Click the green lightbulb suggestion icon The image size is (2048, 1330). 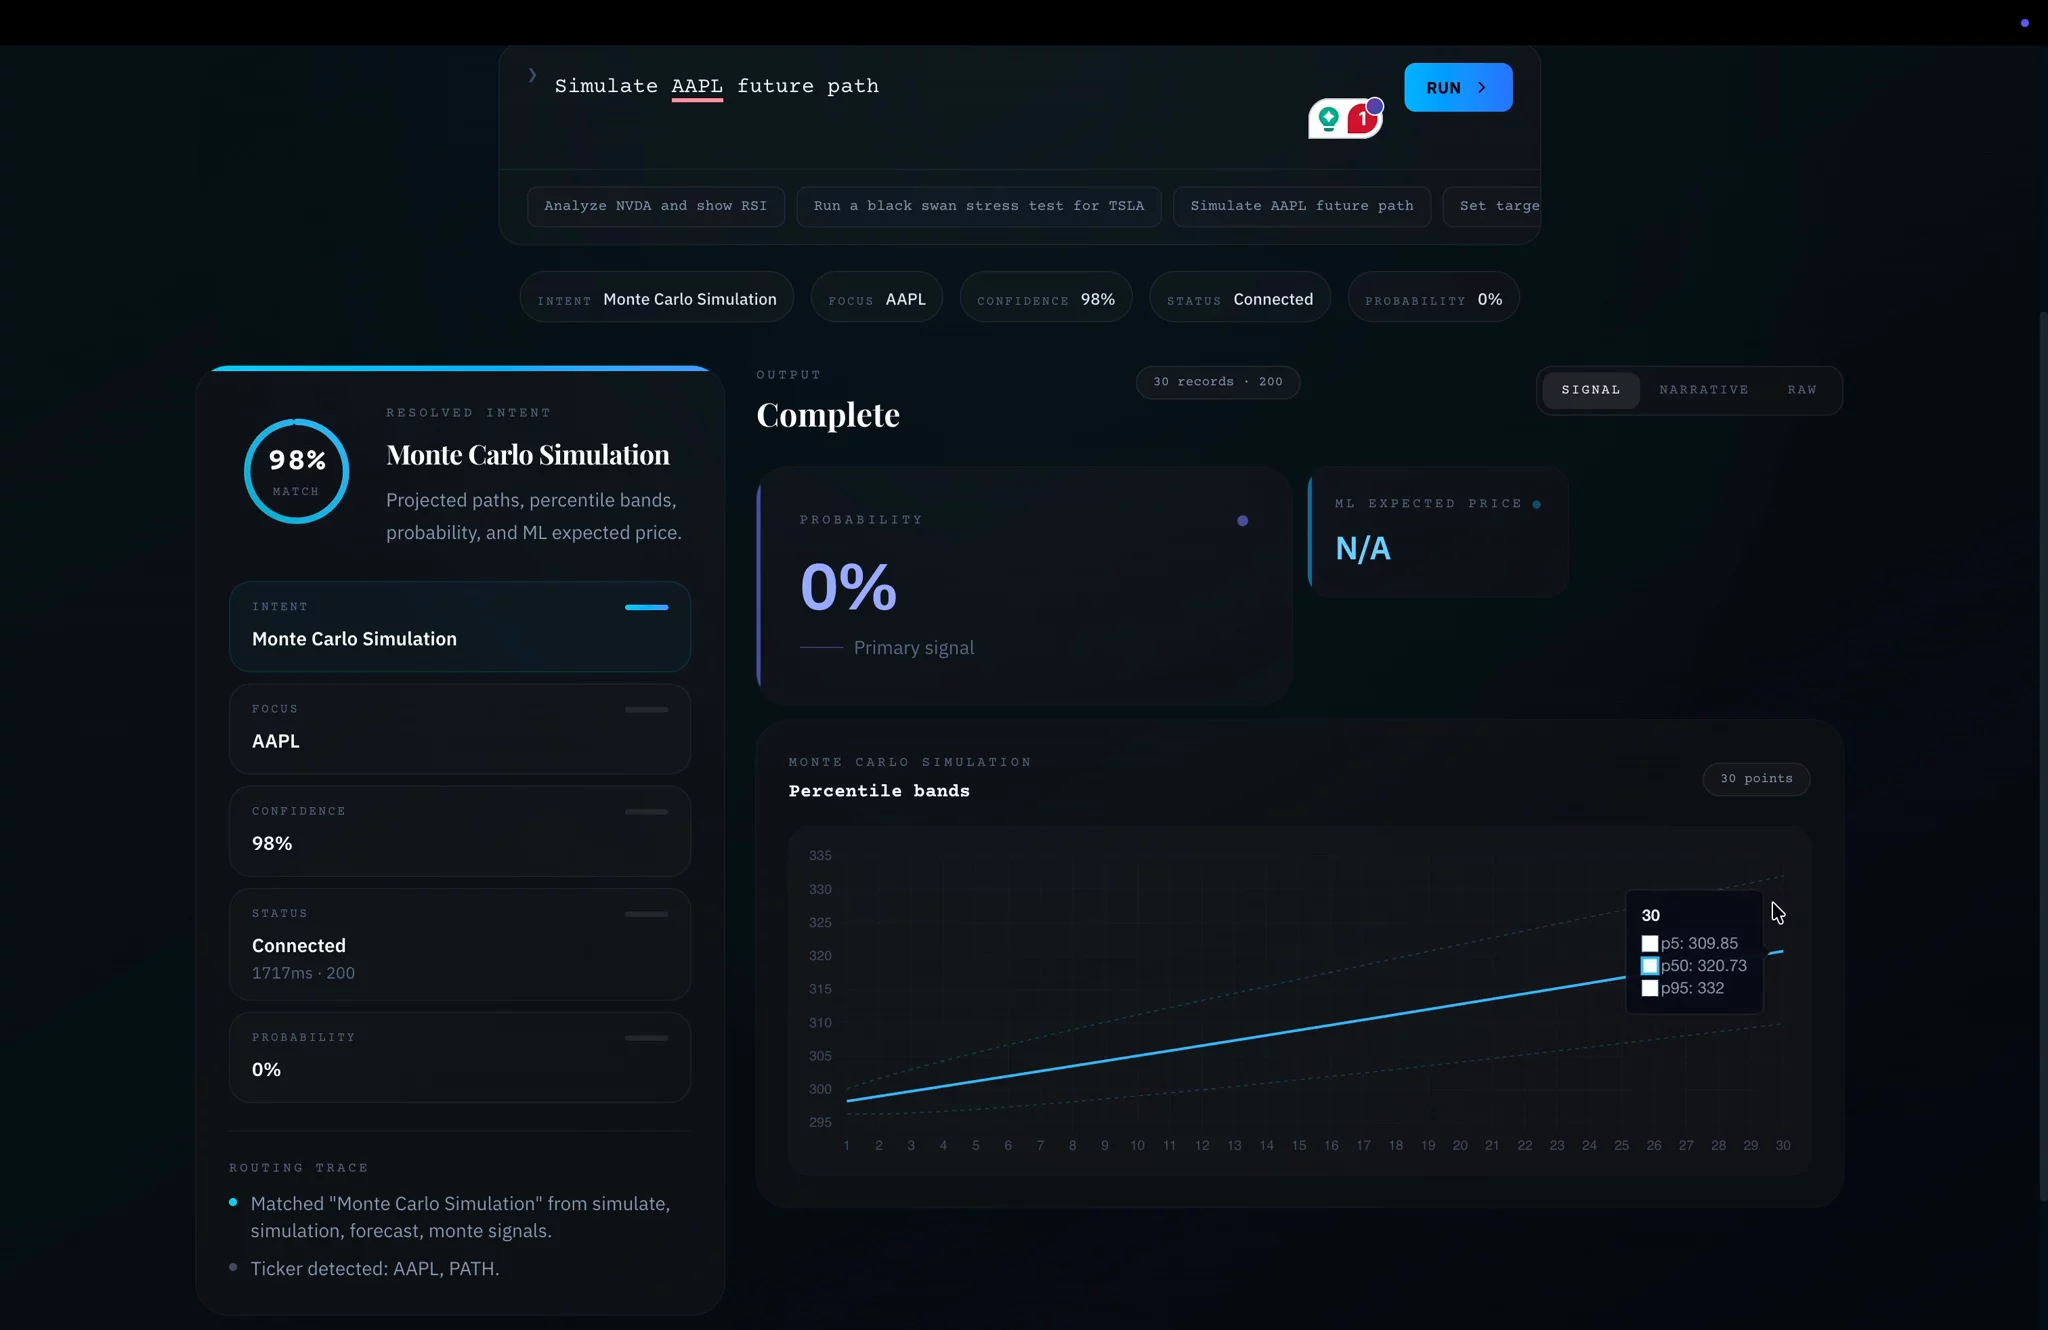pyautogui.click(x=1328, y=119)
